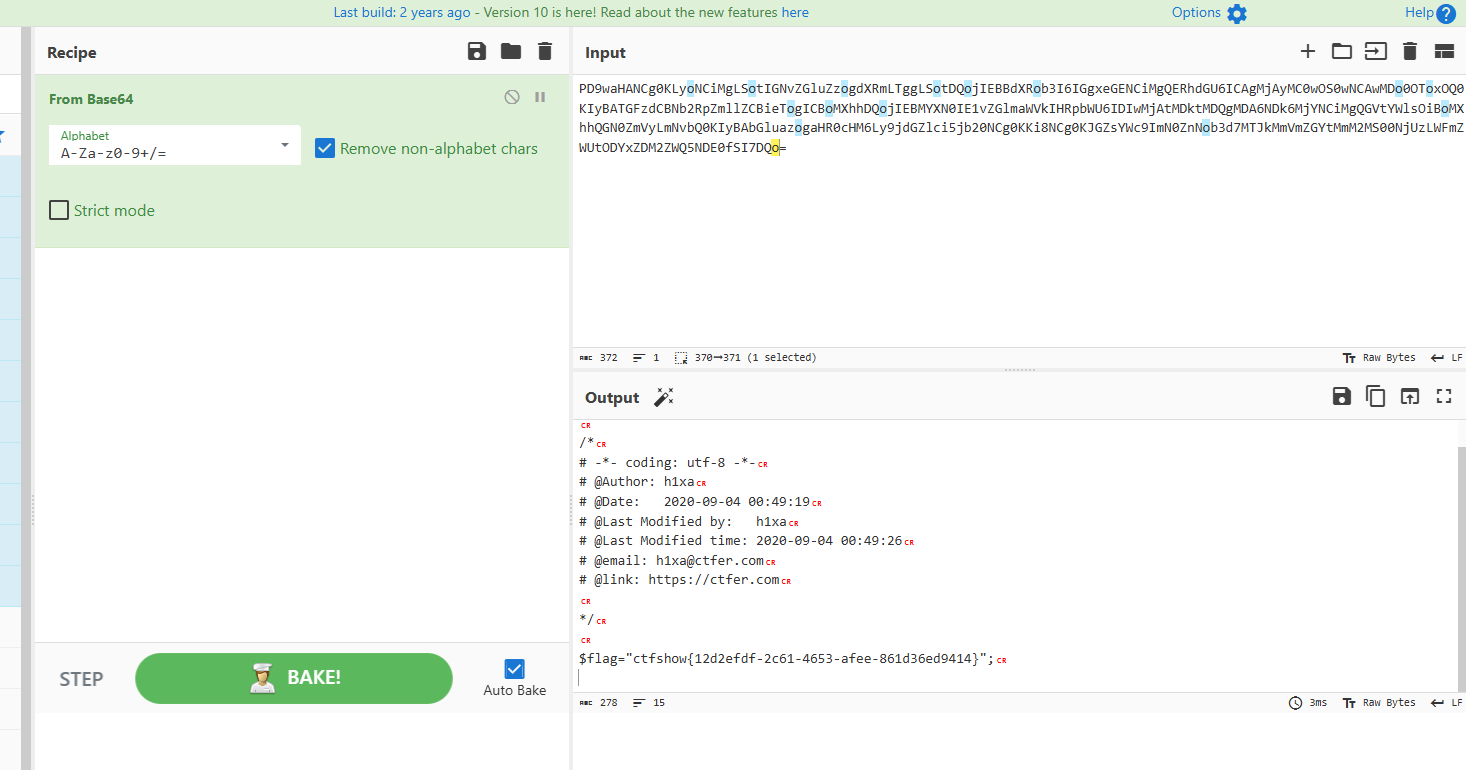The width and height of the screenshot is (1466, 770).
Task: Click the 3ms bake time indicator
Action: tap(1309, 703)
